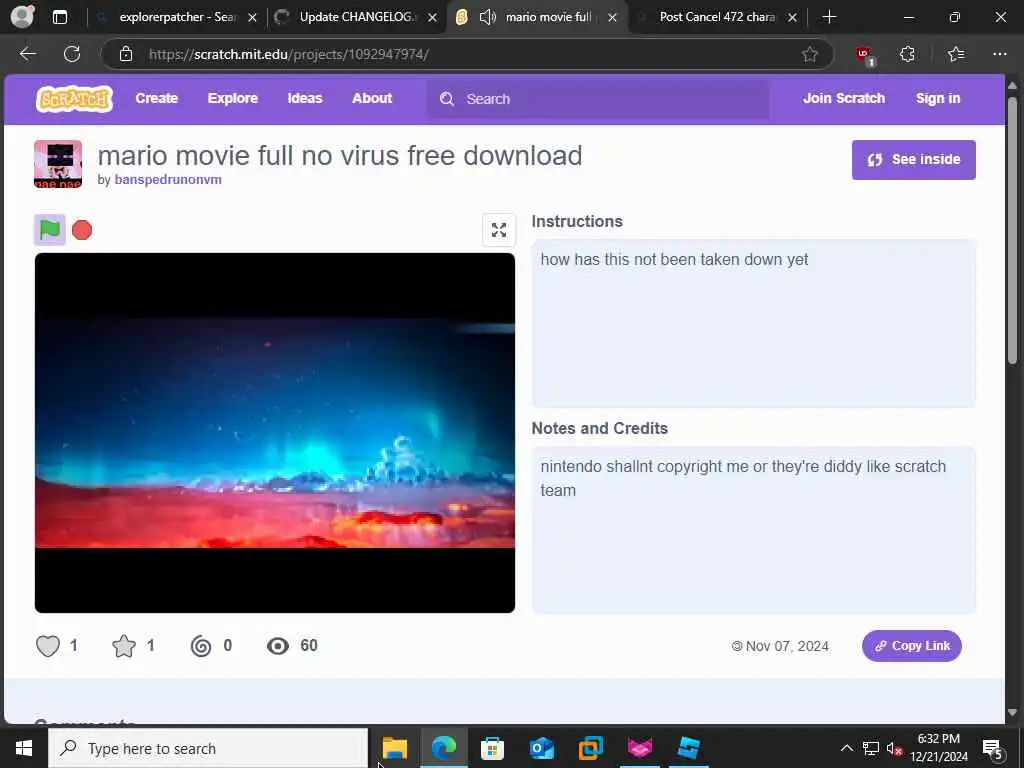Close the explorerpatcher tab

(252, 18)
